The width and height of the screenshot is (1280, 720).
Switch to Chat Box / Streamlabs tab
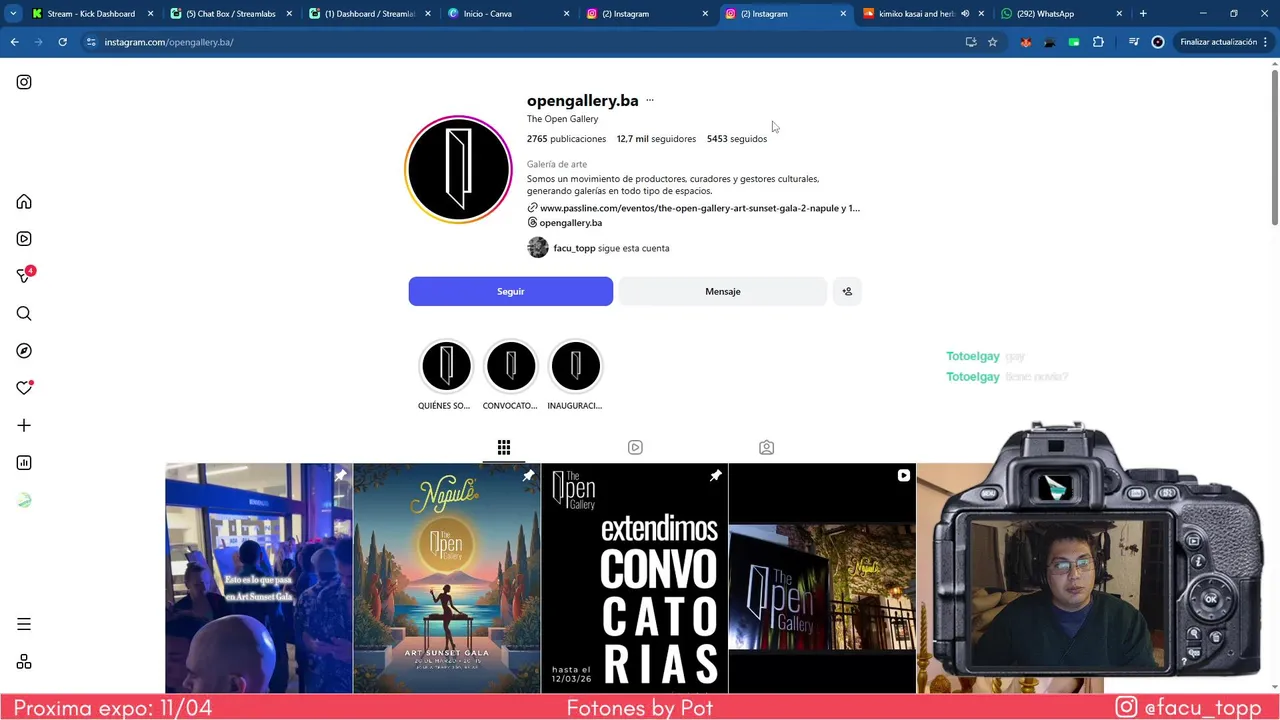pyautogui.click(x=230, y=14)
